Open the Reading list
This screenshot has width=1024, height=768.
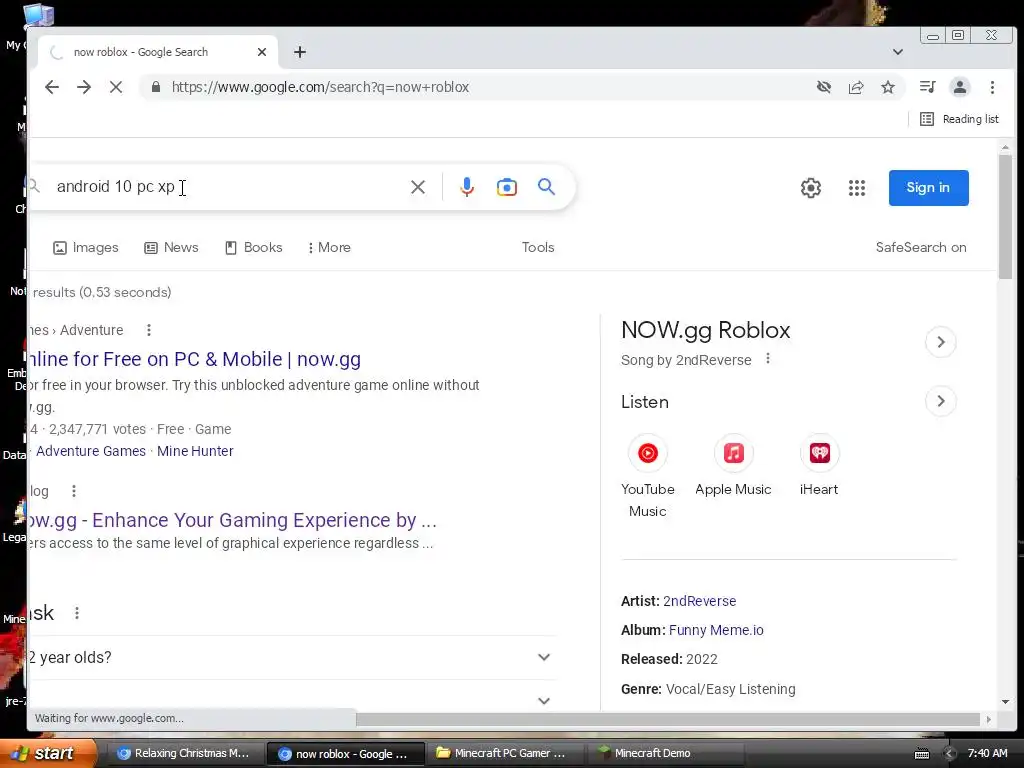pos(959,119)
